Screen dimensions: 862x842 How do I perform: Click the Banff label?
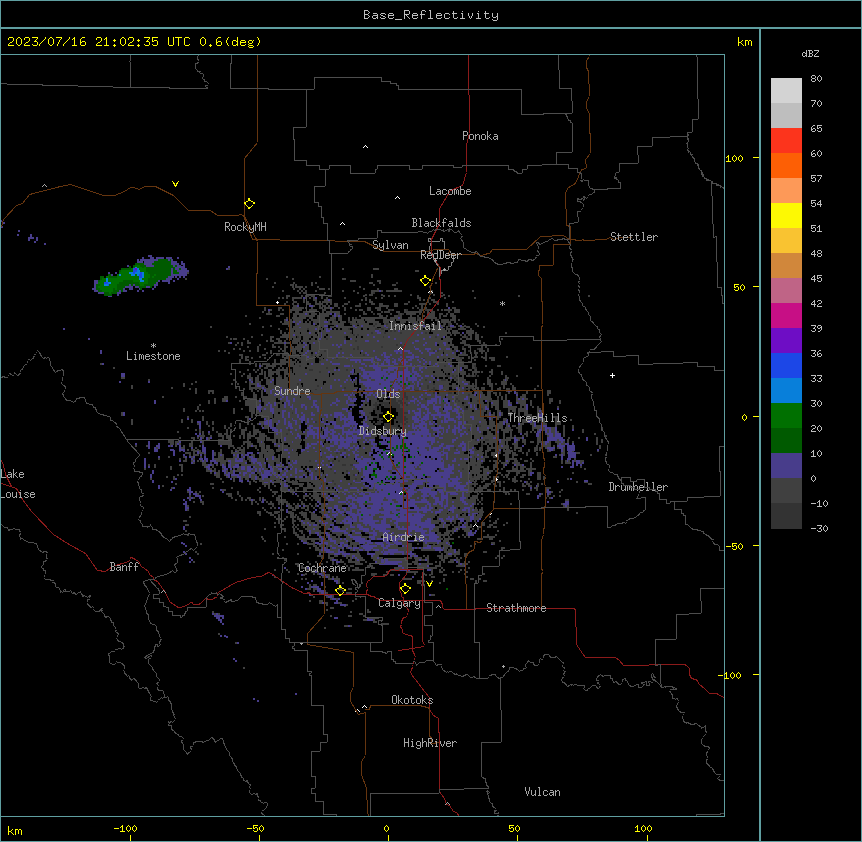point(124,567)
